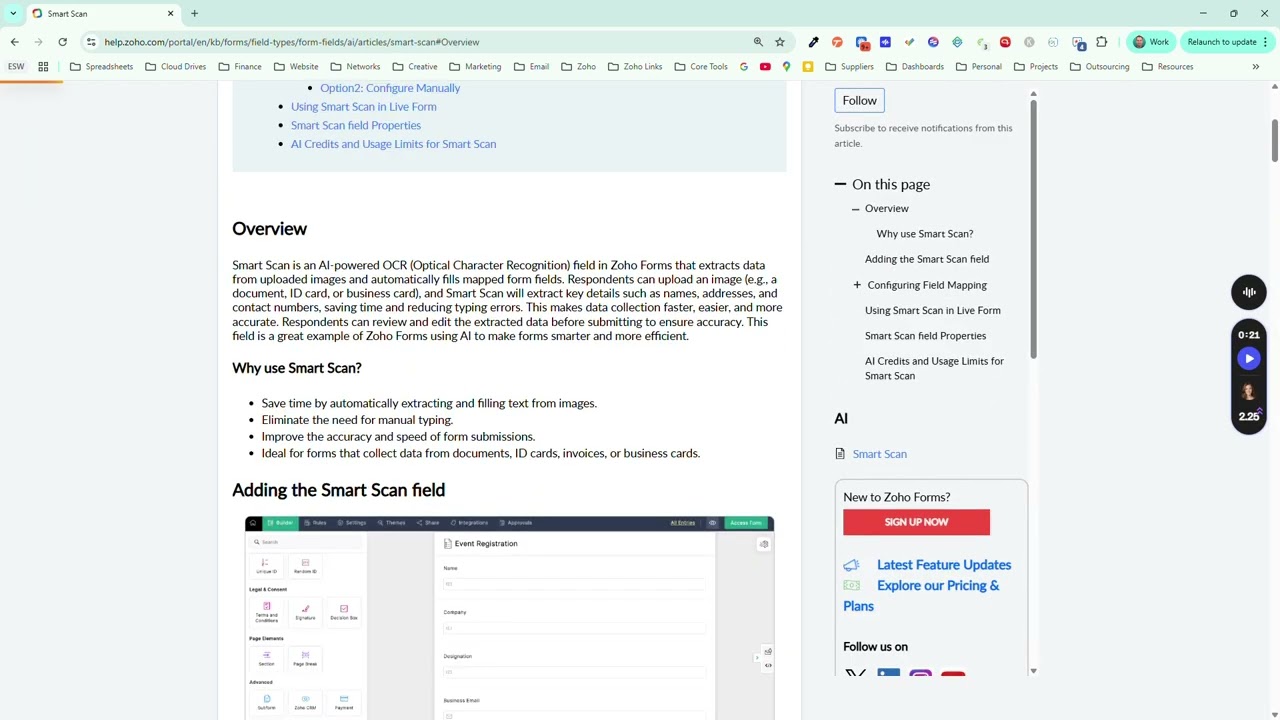Open Smart Scan field Properties link in contents
The width and height of the screenshot is (1280, 720).
(356, 126)
